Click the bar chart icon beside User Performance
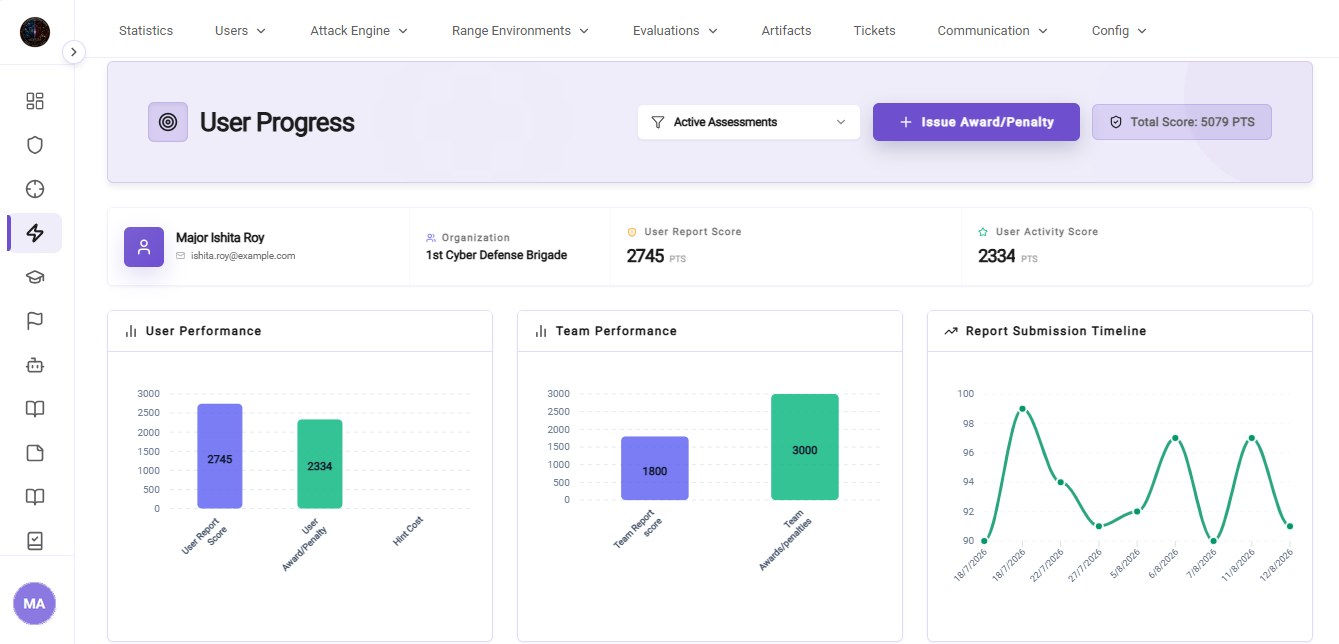 click(x=131, y=331)
